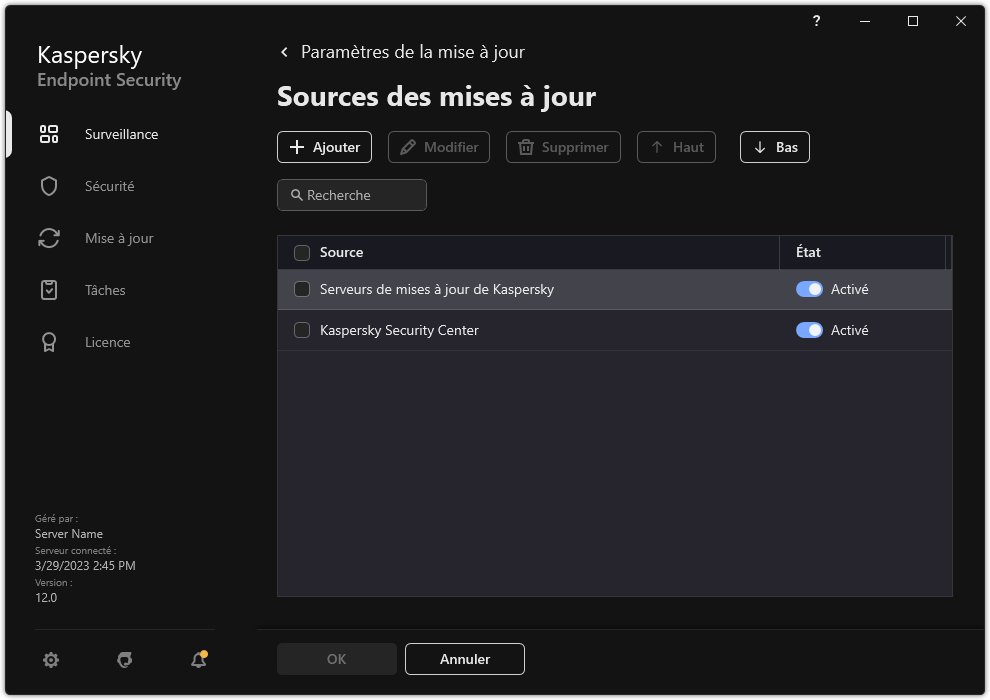This screenshot has height=700, width=990.
Task: Move source up with the Haut button
Action: (676, 147)
